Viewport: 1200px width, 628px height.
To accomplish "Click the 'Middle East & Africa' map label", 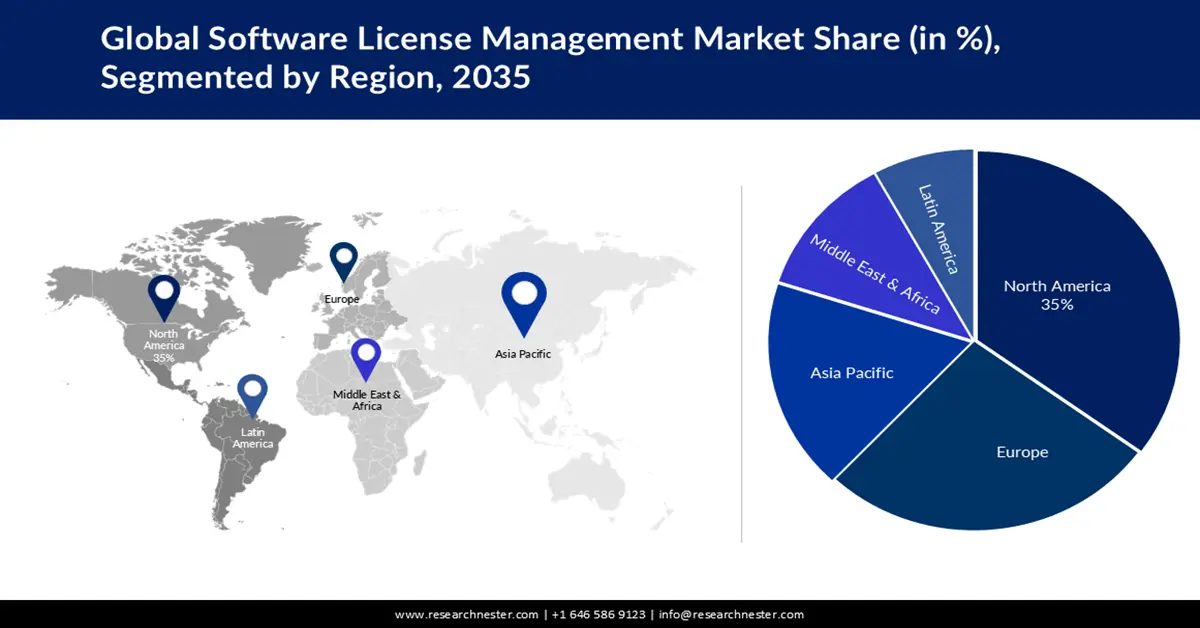I will point(367,400).
